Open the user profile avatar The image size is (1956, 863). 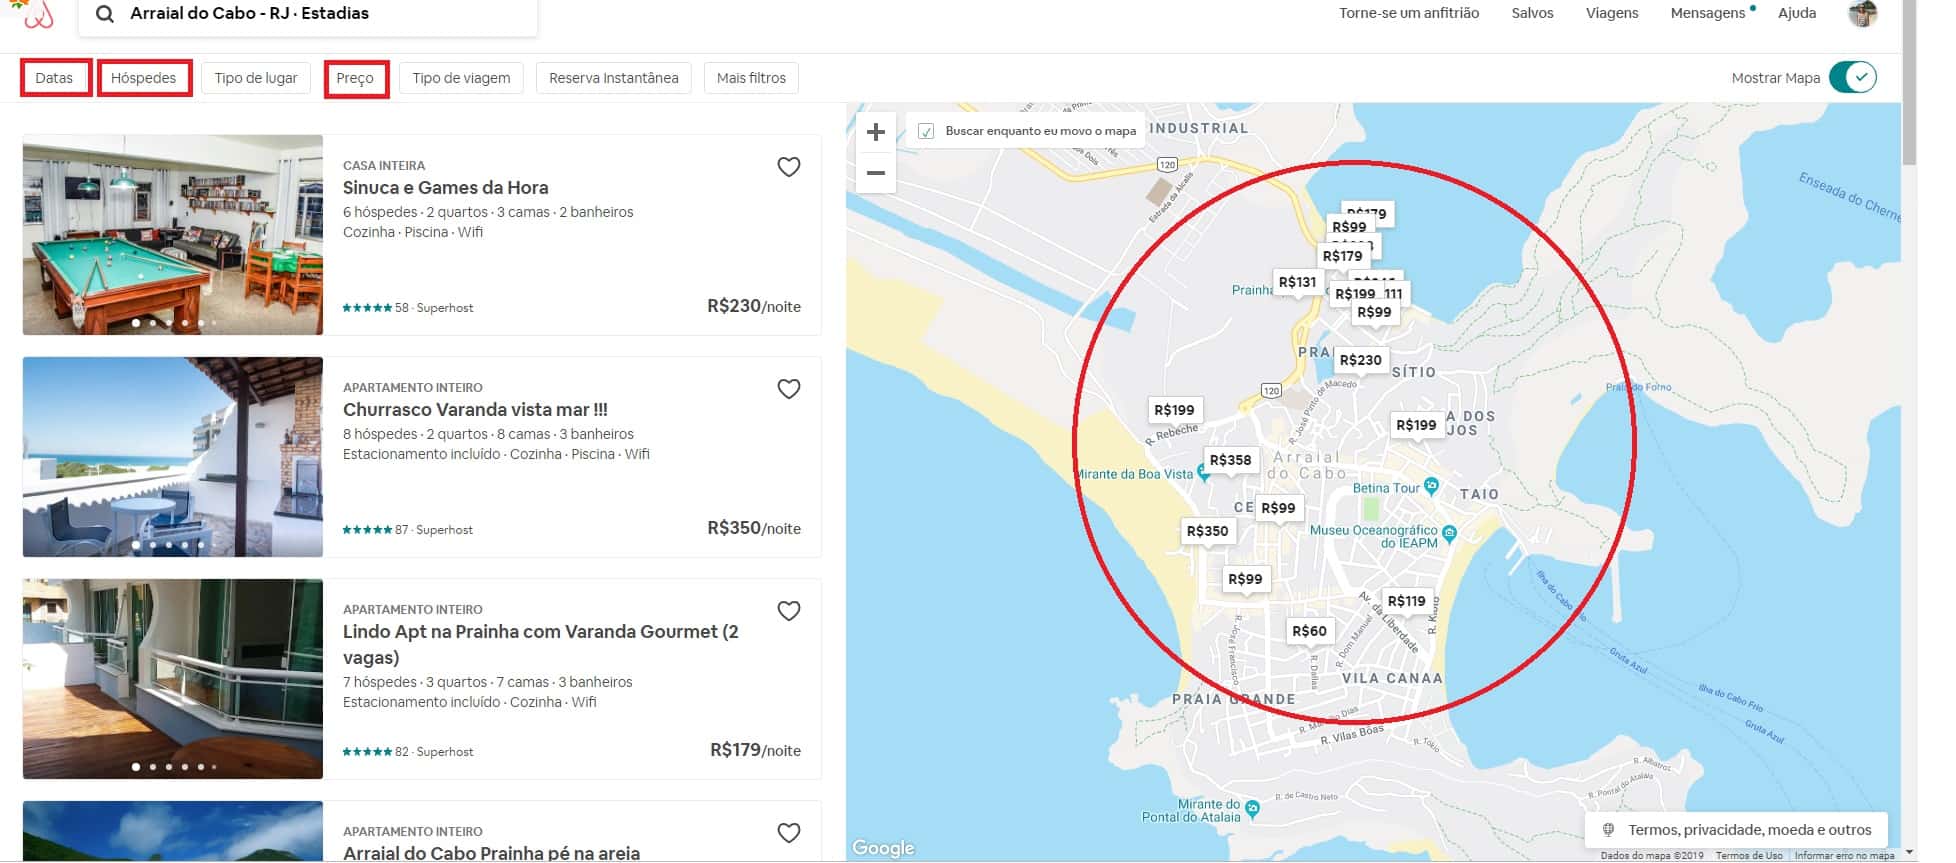coord(1862,14)
